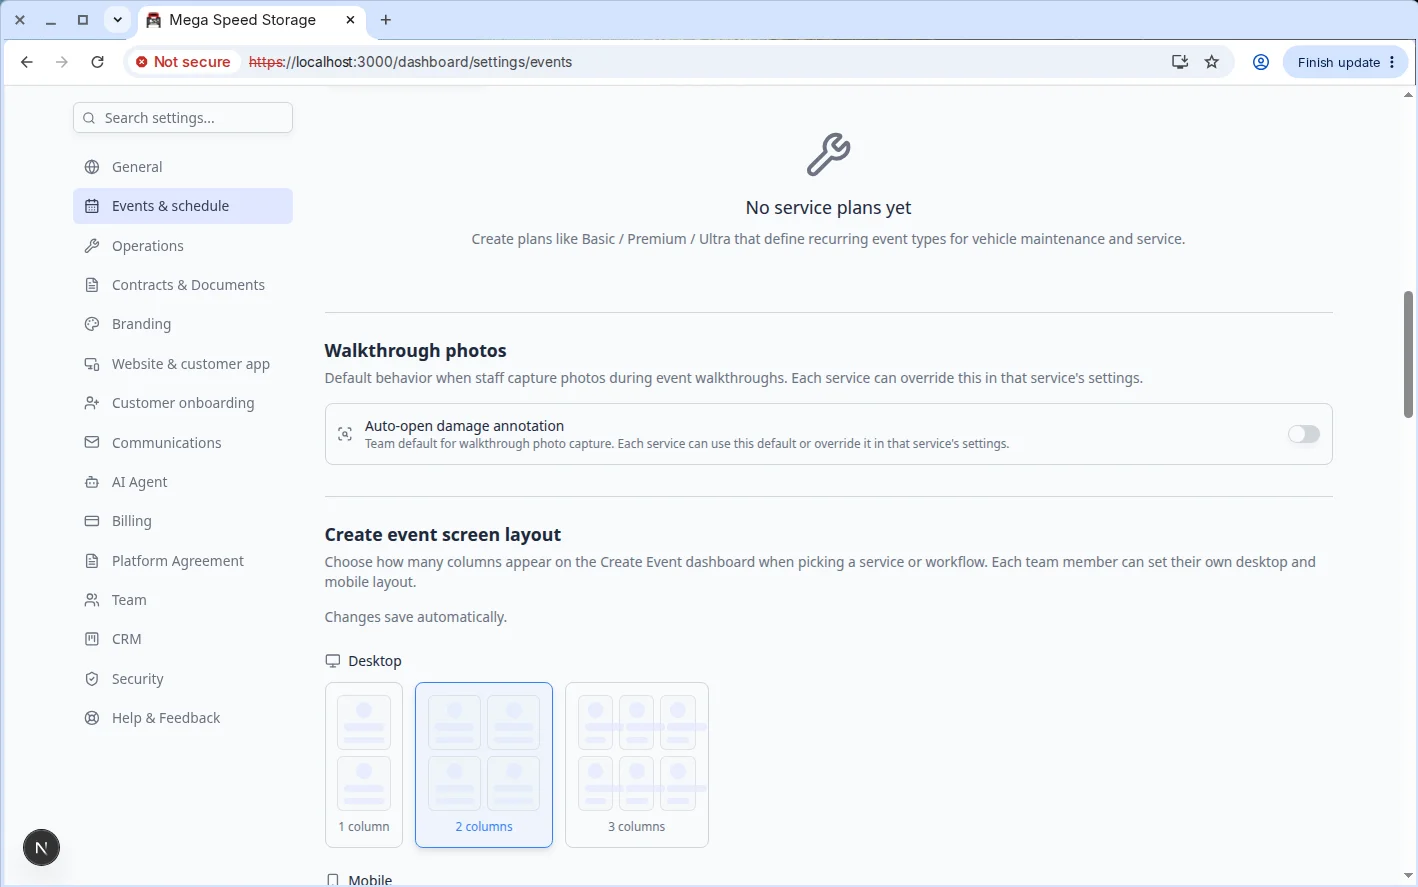Open Team settings
The height and width of the screenshot is (887, 1418).
pos(183,600)
